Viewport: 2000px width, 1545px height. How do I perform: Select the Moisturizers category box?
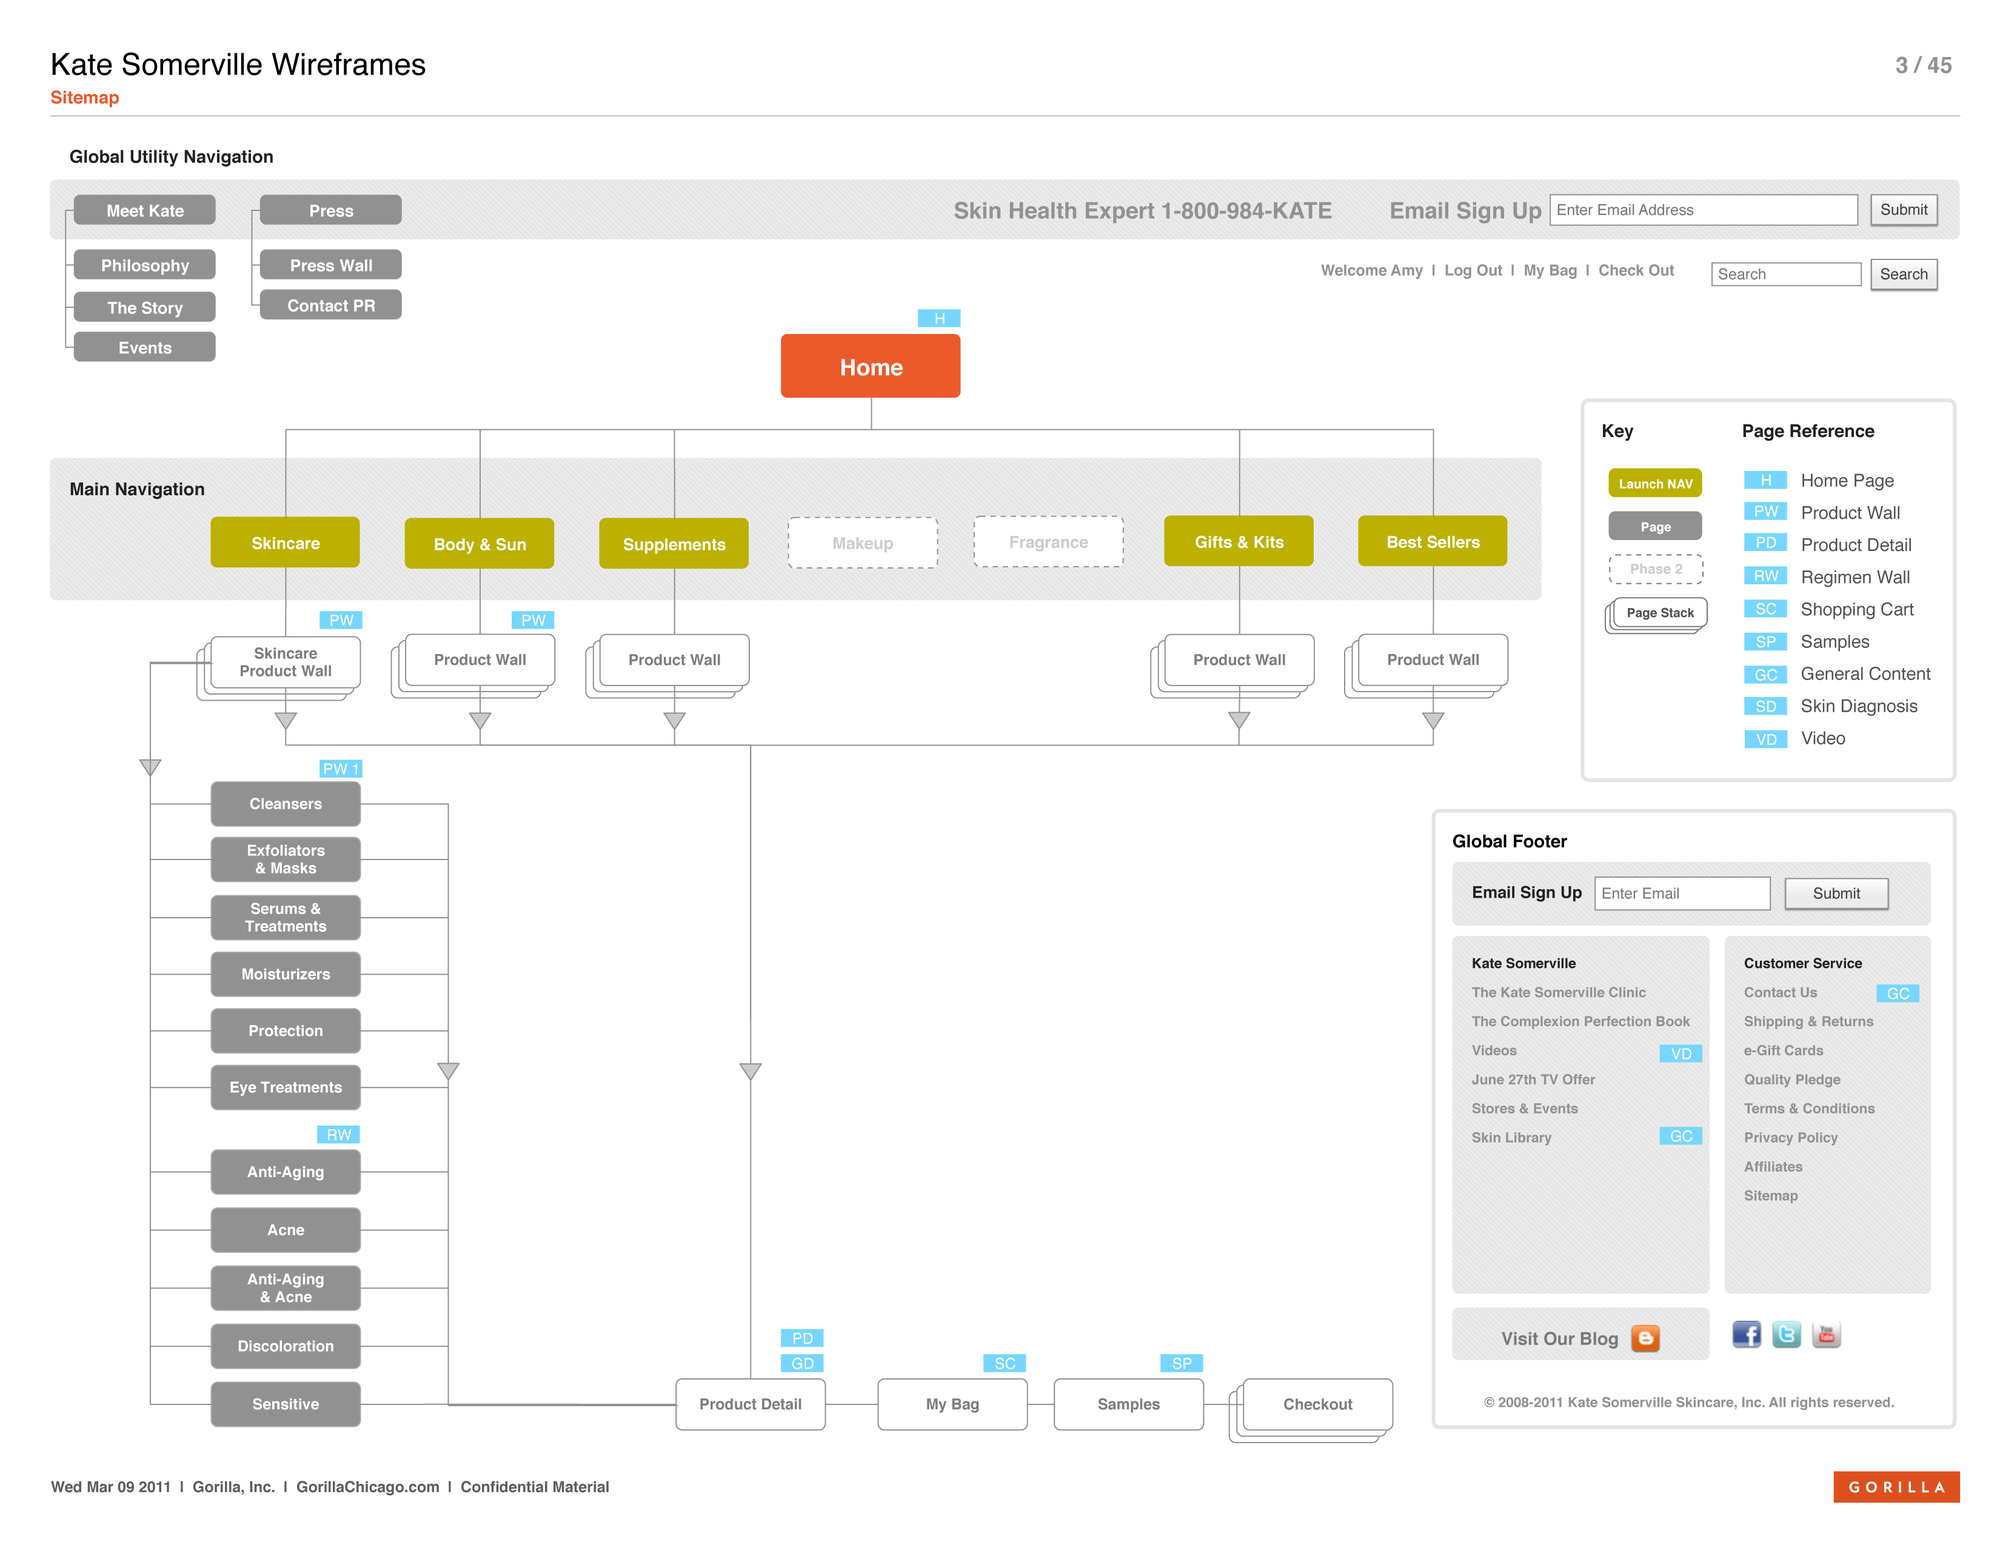point(285,973)
